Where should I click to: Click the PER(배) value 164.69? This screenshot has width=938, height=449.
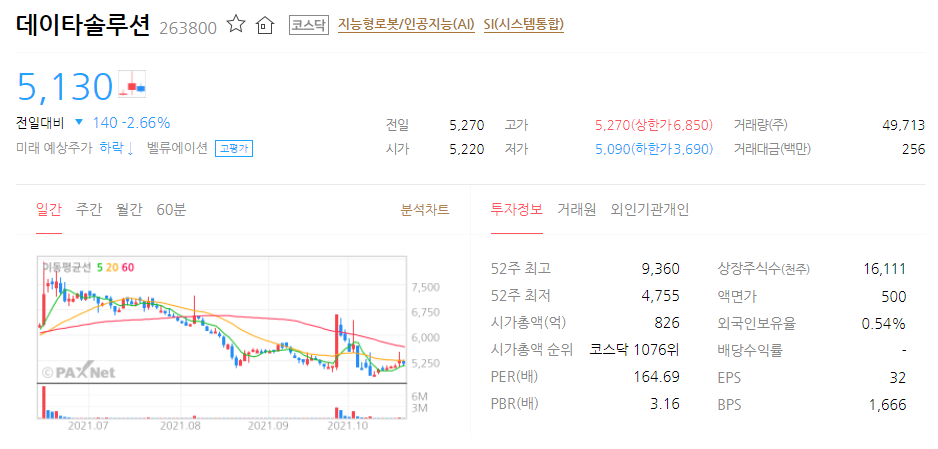point(656,377)
